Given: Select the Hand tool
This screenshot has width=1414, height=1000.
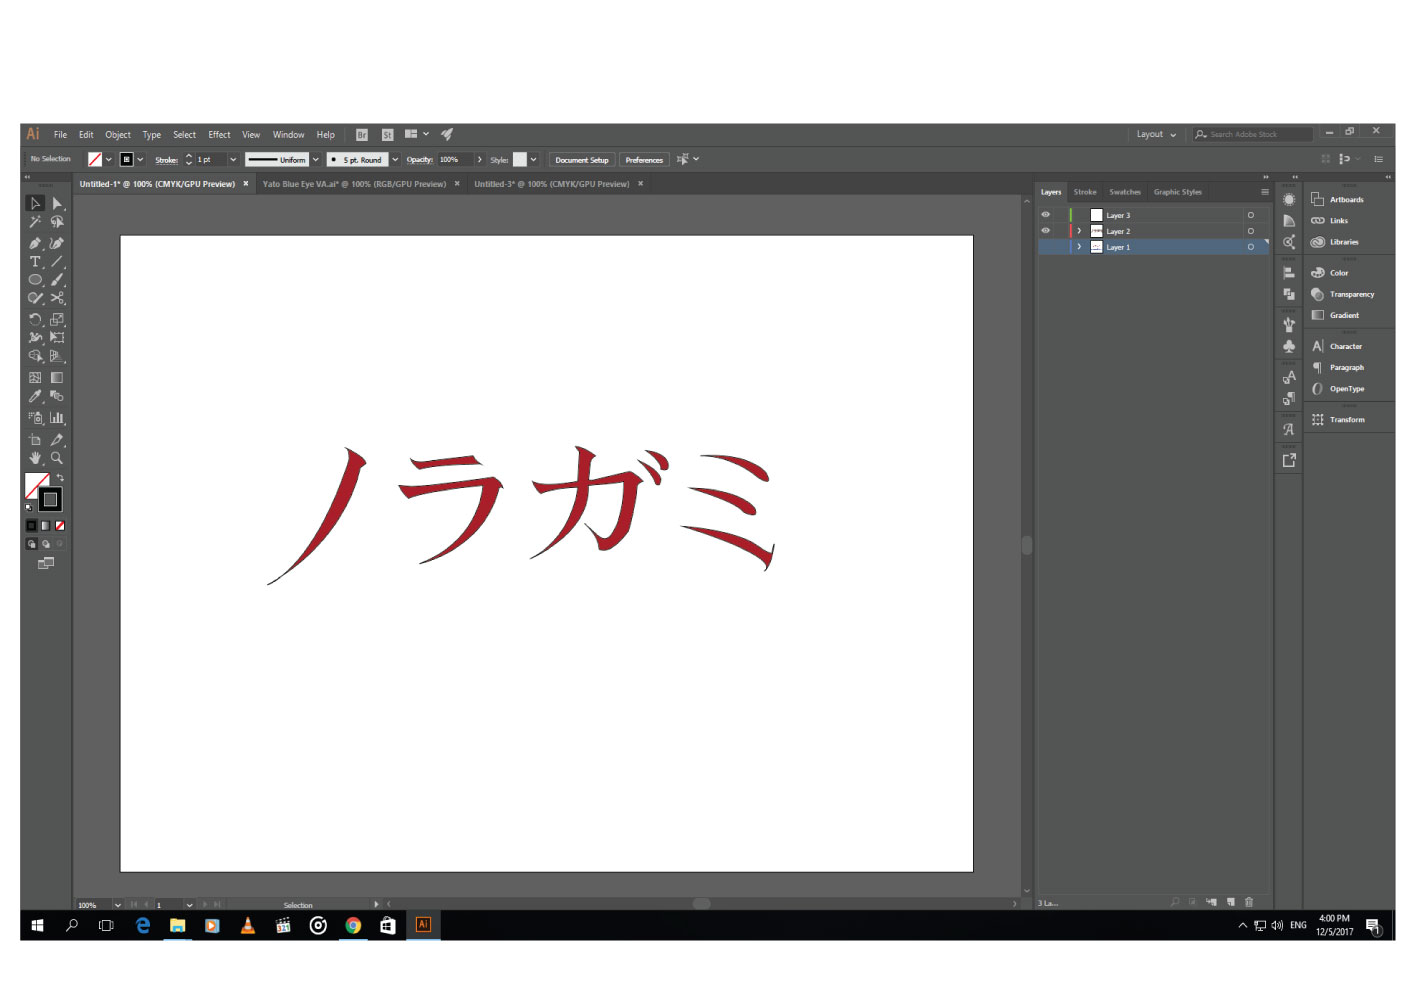Looking at the screenshot, I should click(35, 458).
